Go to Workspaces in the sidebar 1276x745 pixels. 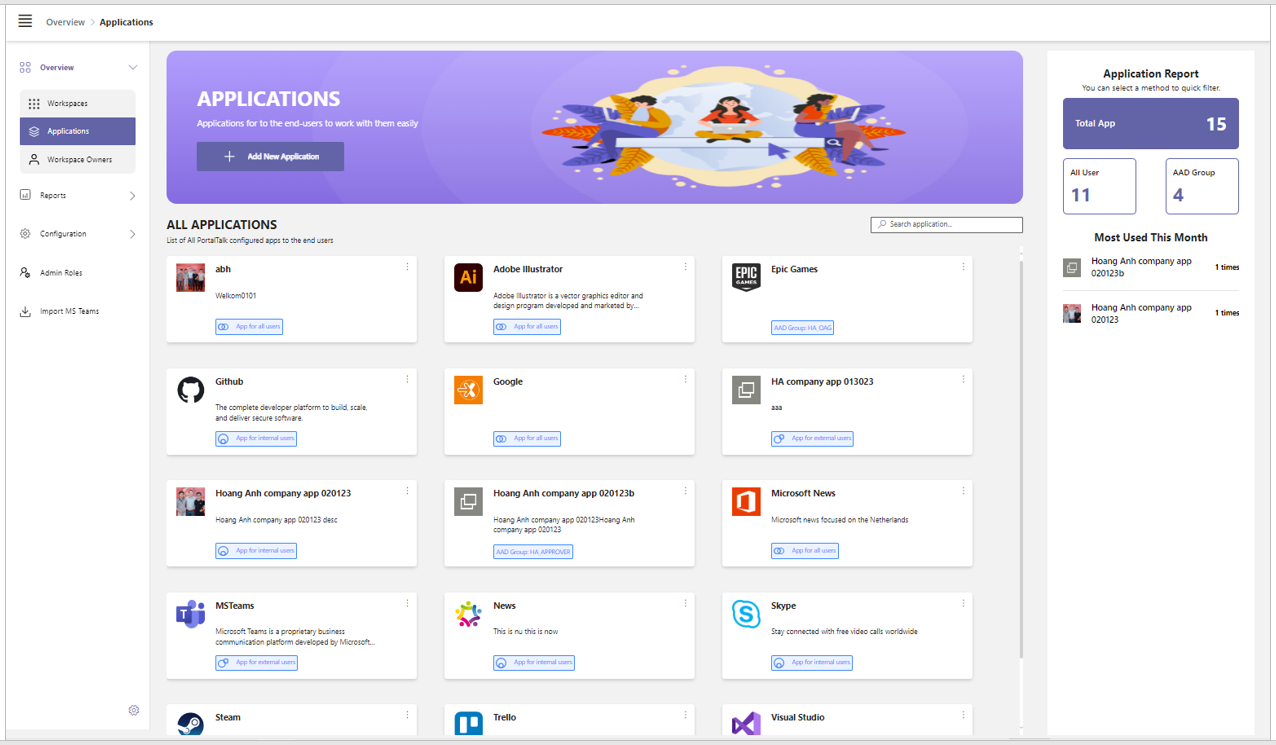(x=77, y=103)
